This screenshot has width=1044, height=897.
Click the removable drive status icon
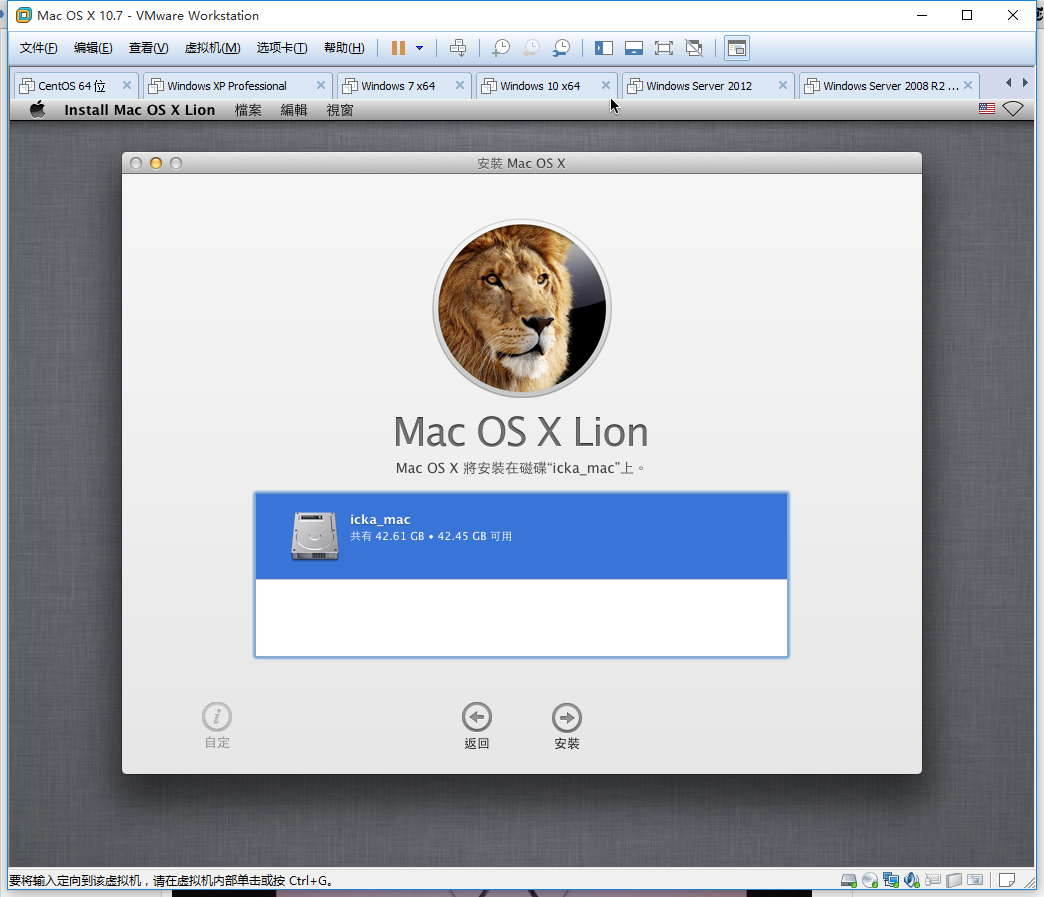tap(954, 880)
